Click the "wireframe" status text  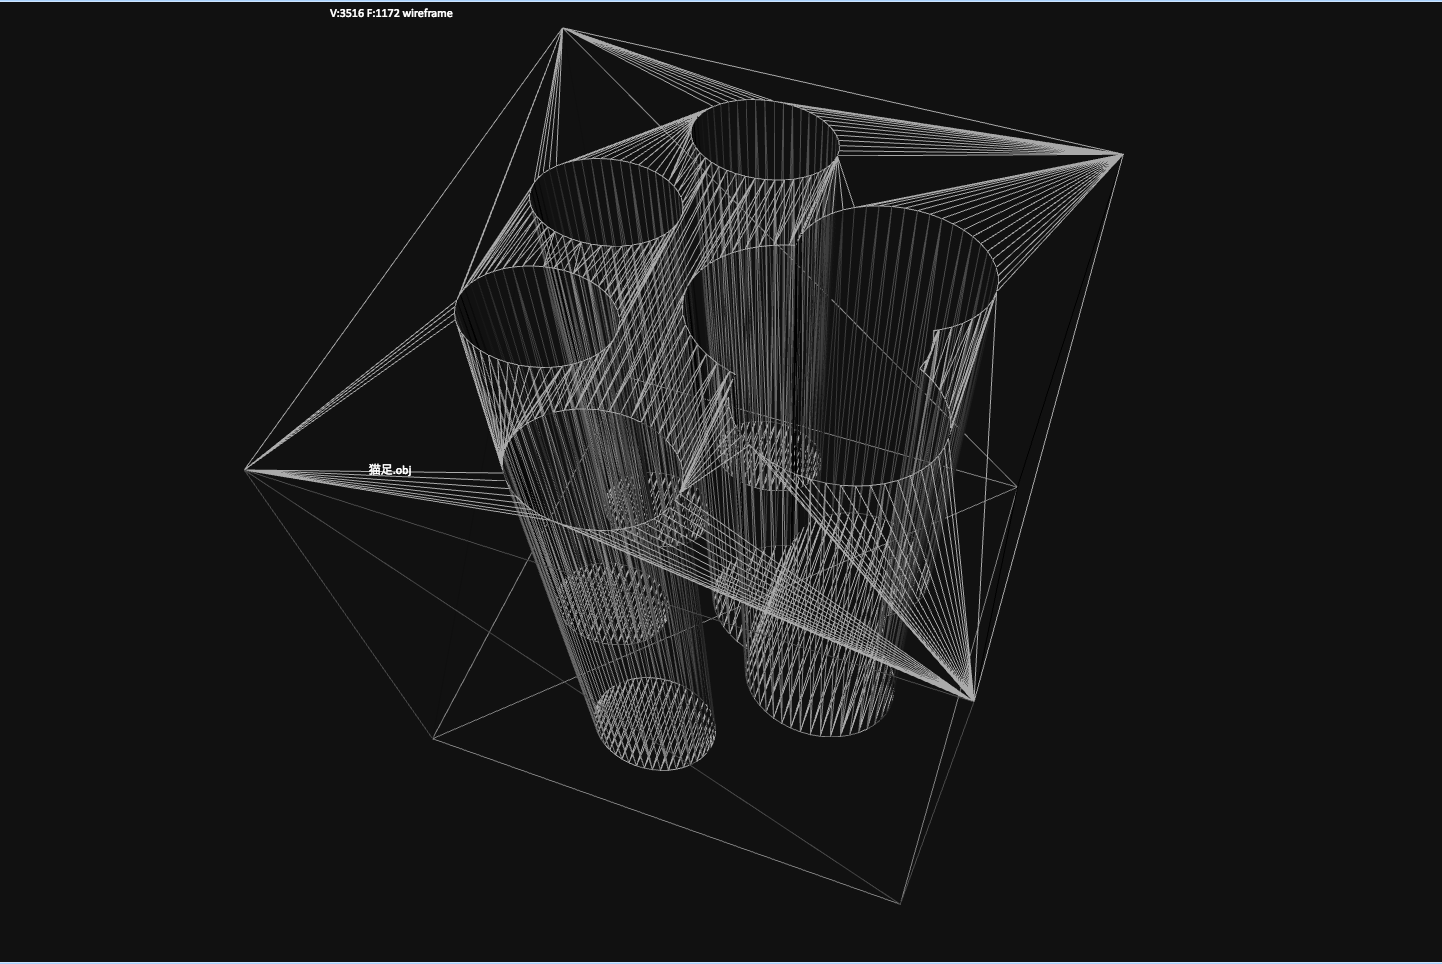[426, 13]
